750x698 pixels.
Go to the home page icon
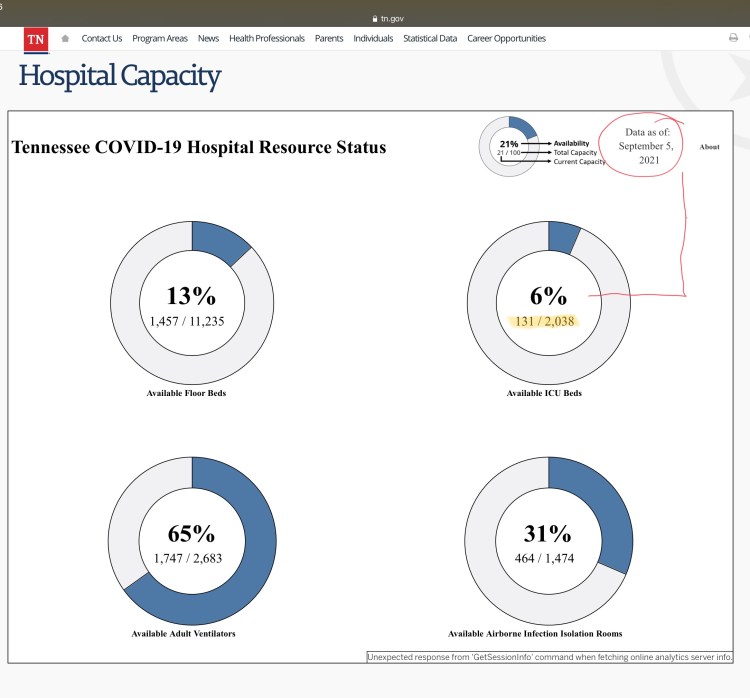pyautogui.click(x=65, y=39)
